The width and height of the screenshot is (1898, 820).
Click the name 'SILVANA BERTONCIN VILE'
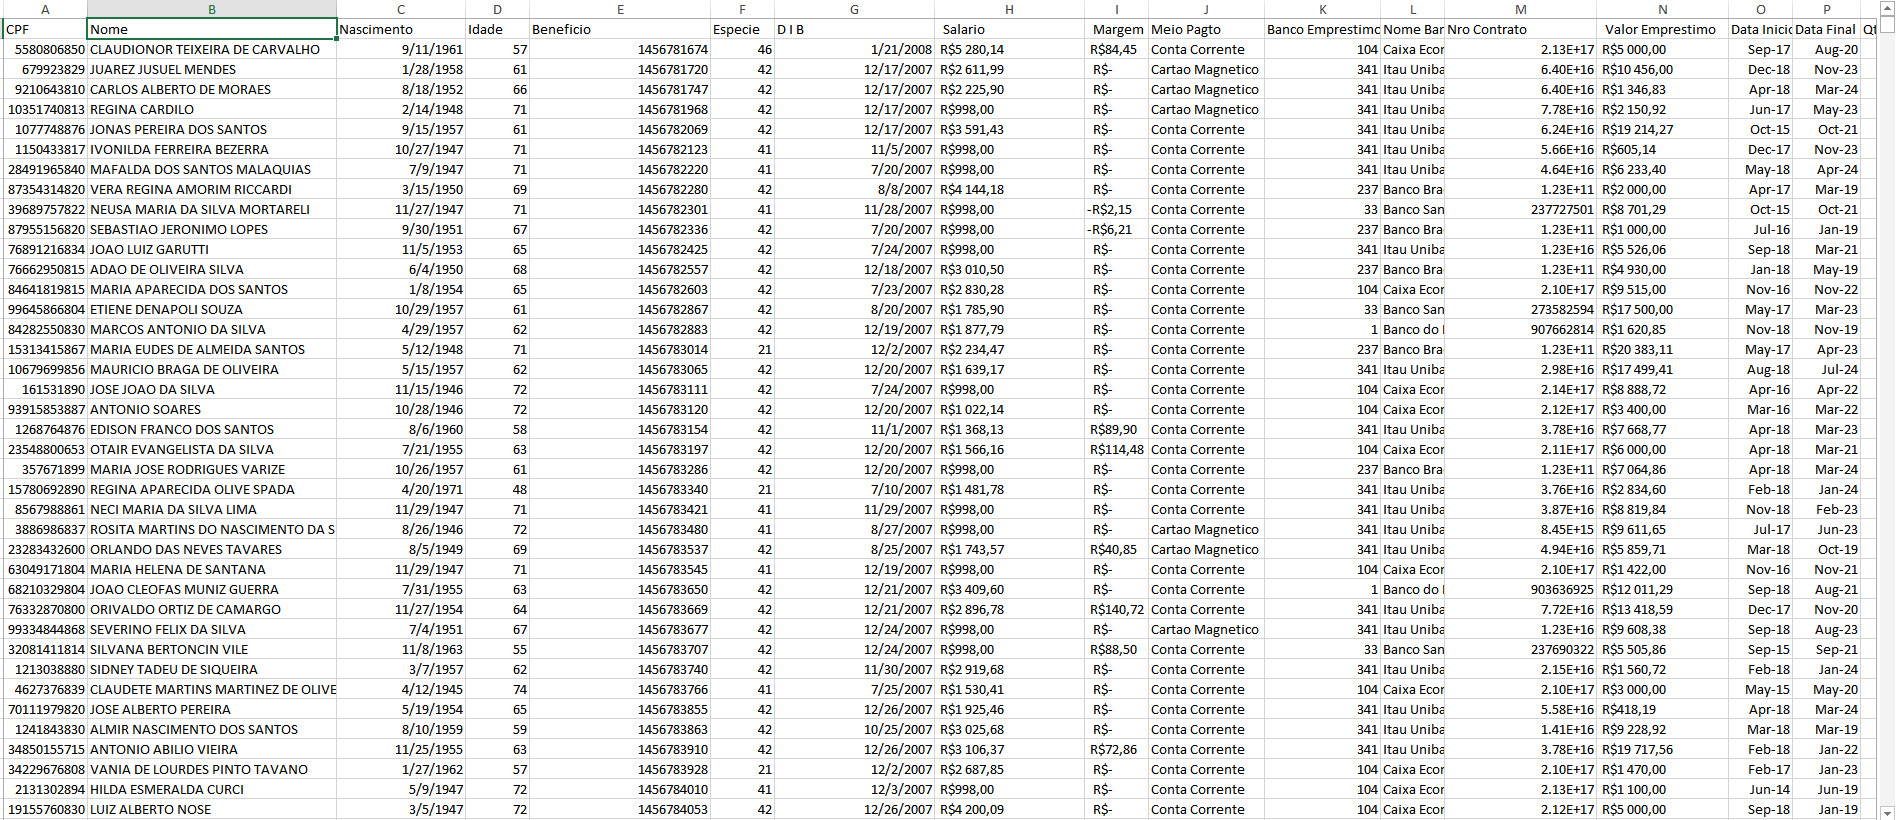click(x=169, y=649)
